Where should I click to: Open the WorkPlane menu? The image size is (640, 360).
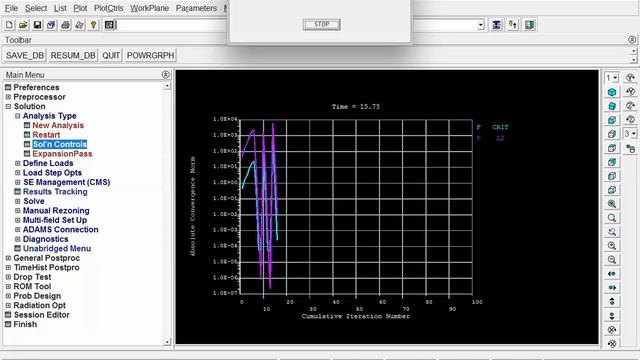[149, 8]
